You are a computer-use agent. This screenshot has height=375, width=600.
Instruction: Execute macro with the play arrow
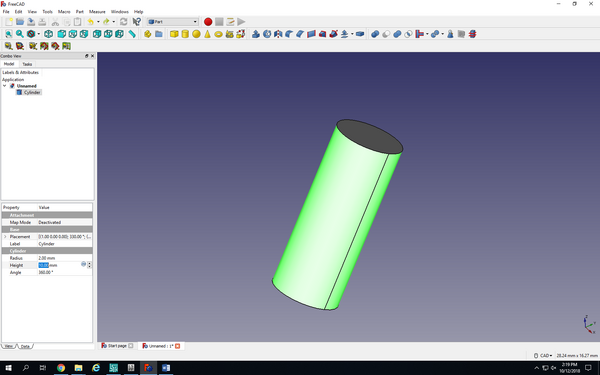[x=241, y=22]
